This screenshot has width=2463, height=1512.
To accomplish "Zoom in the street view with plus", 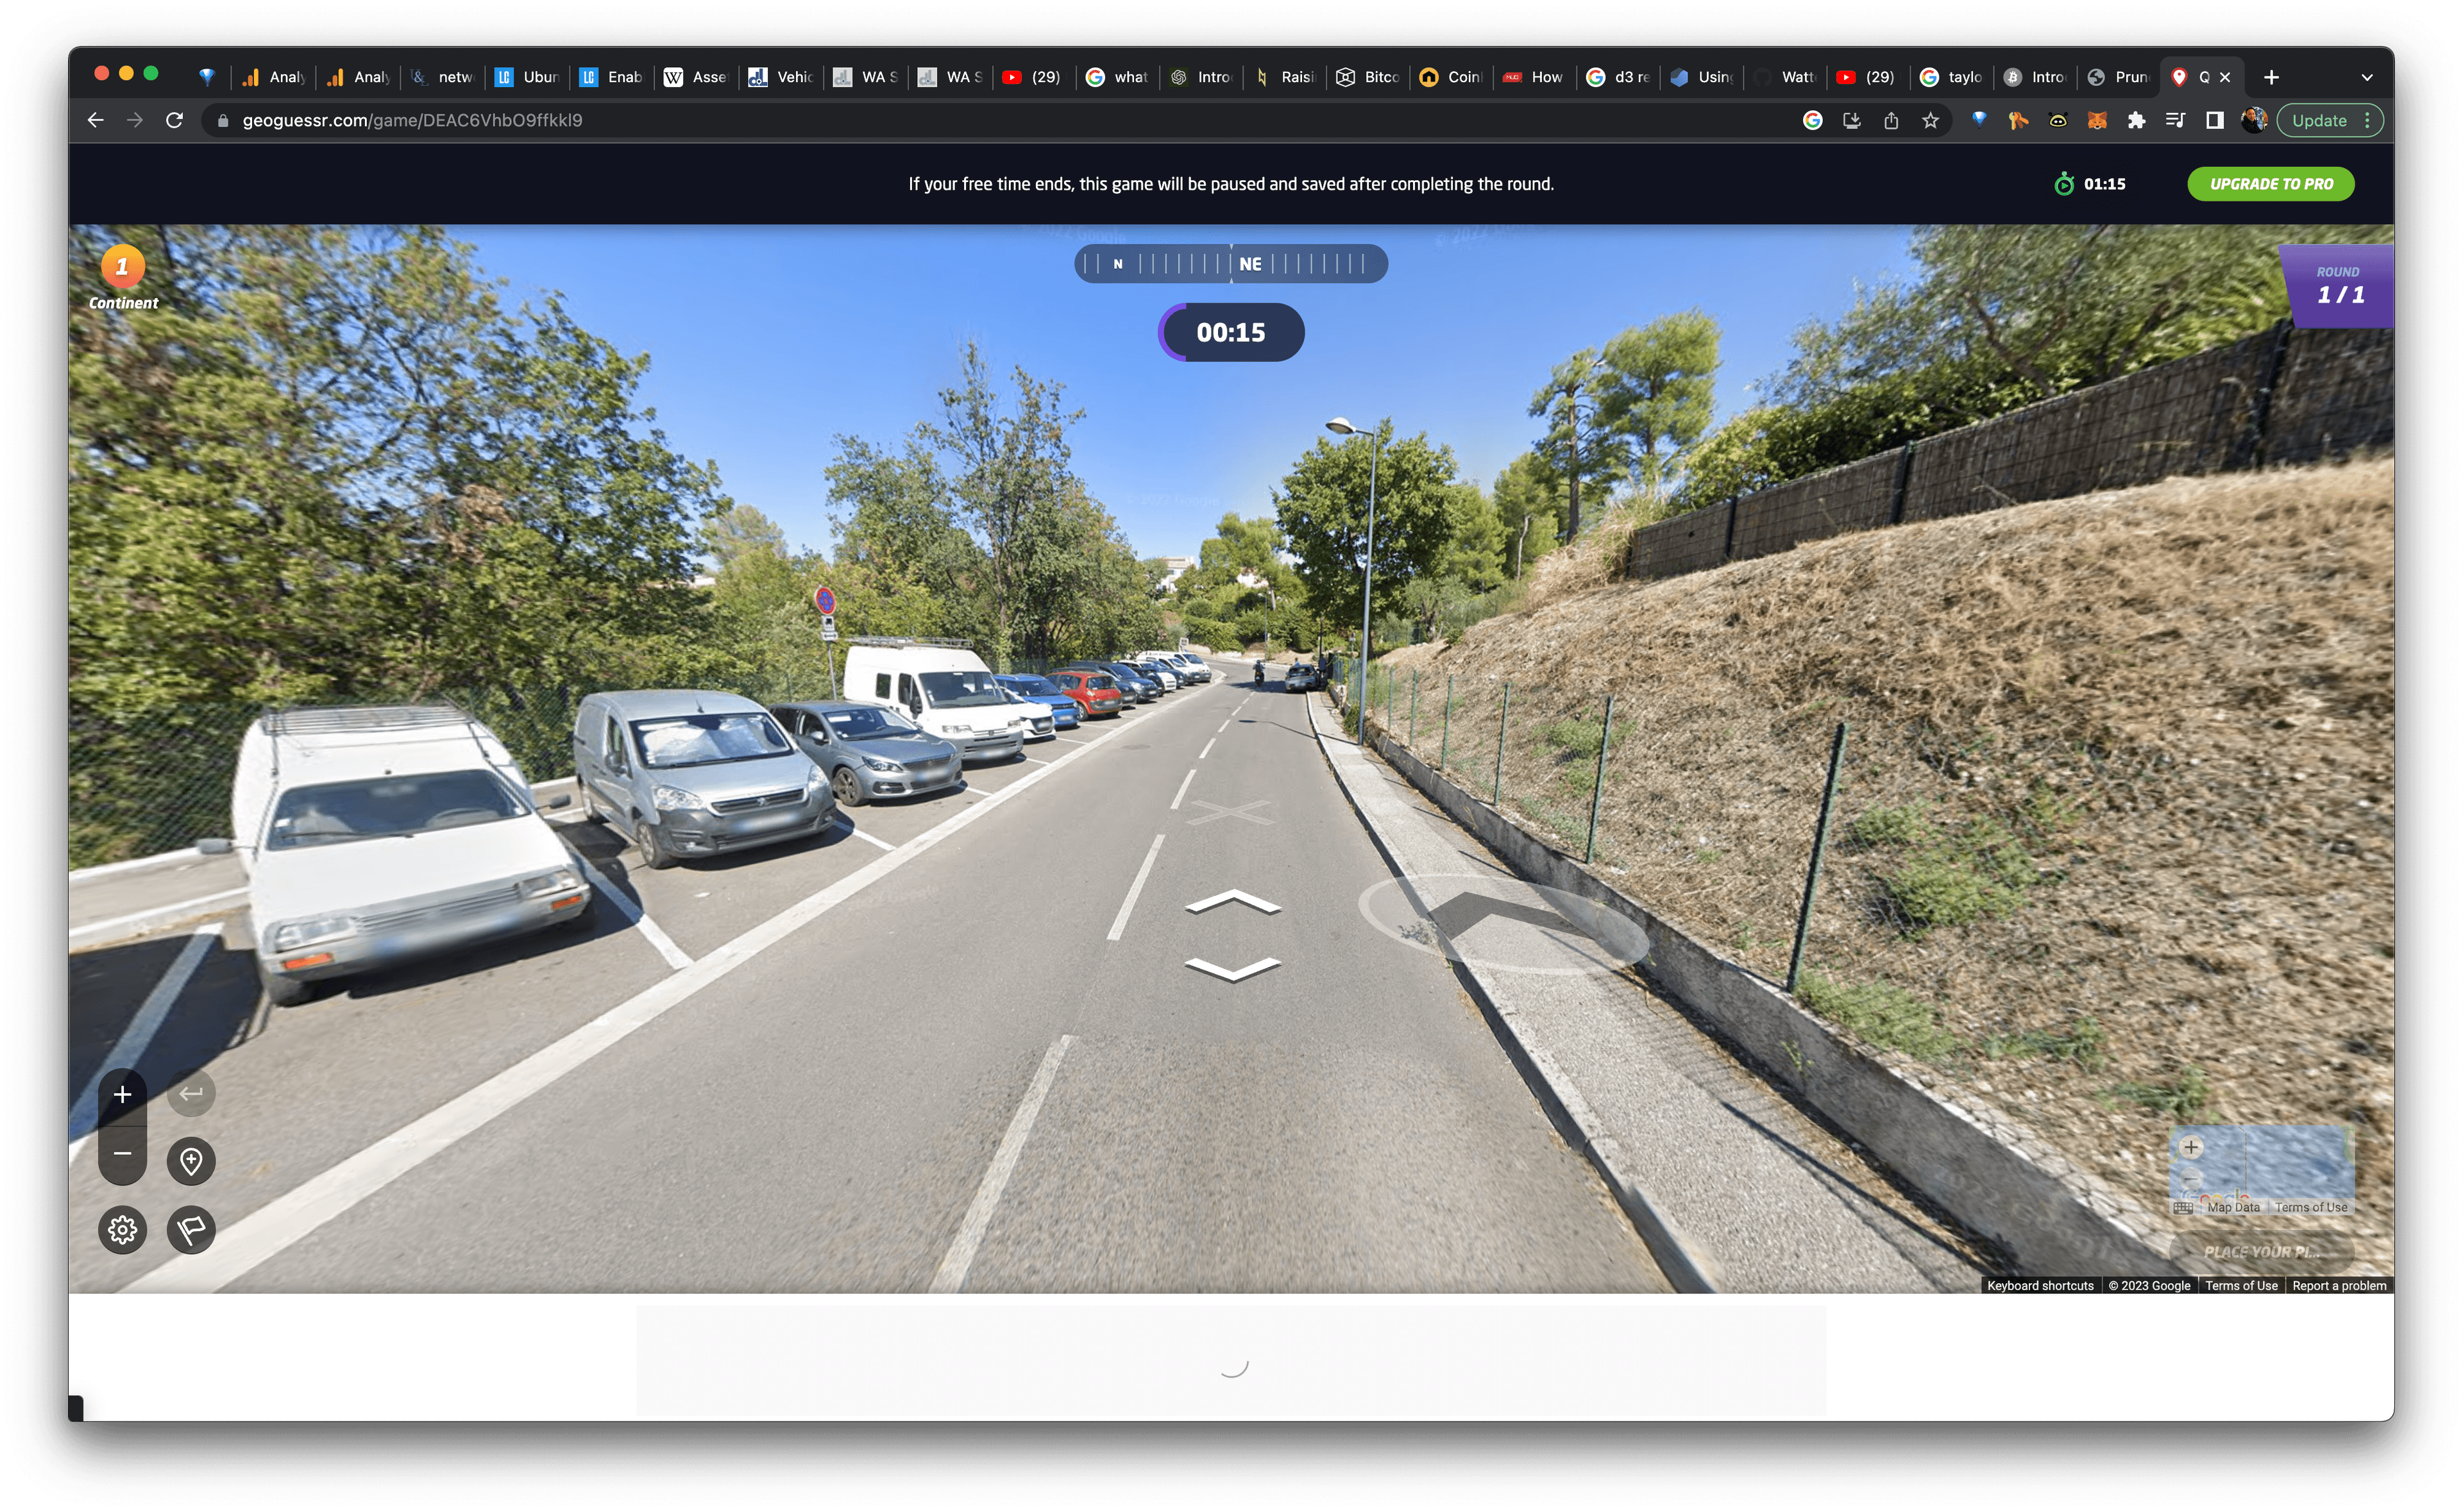I will point(122,1094).
